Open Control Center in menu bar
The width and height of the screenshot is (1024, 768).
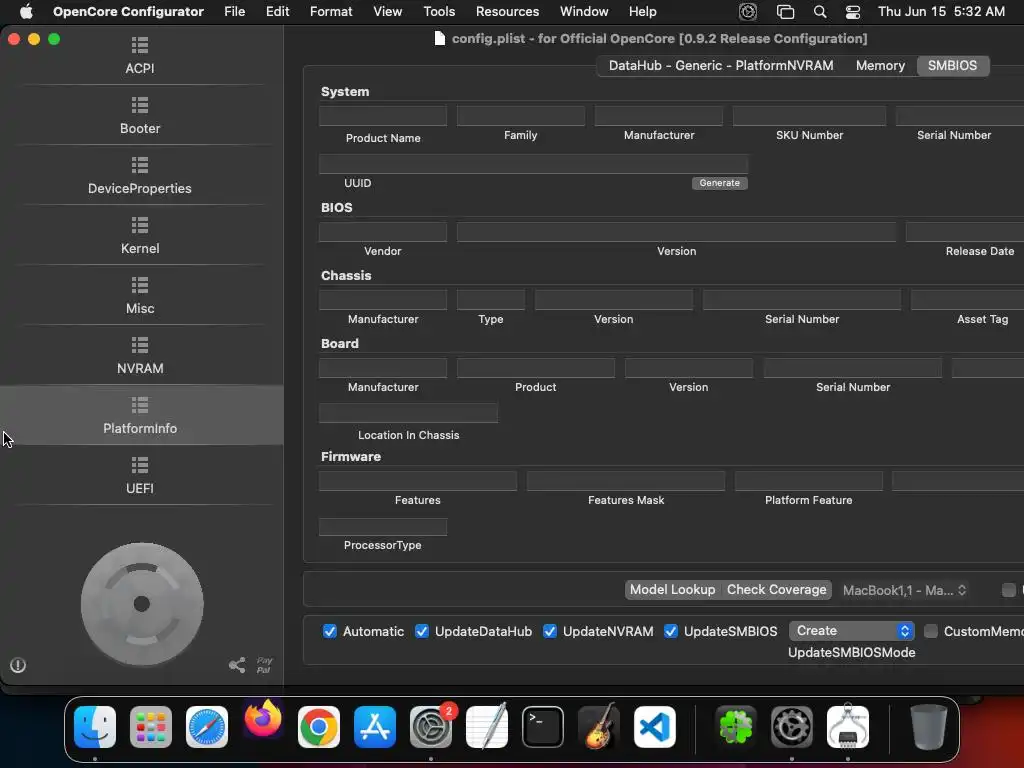852,12
